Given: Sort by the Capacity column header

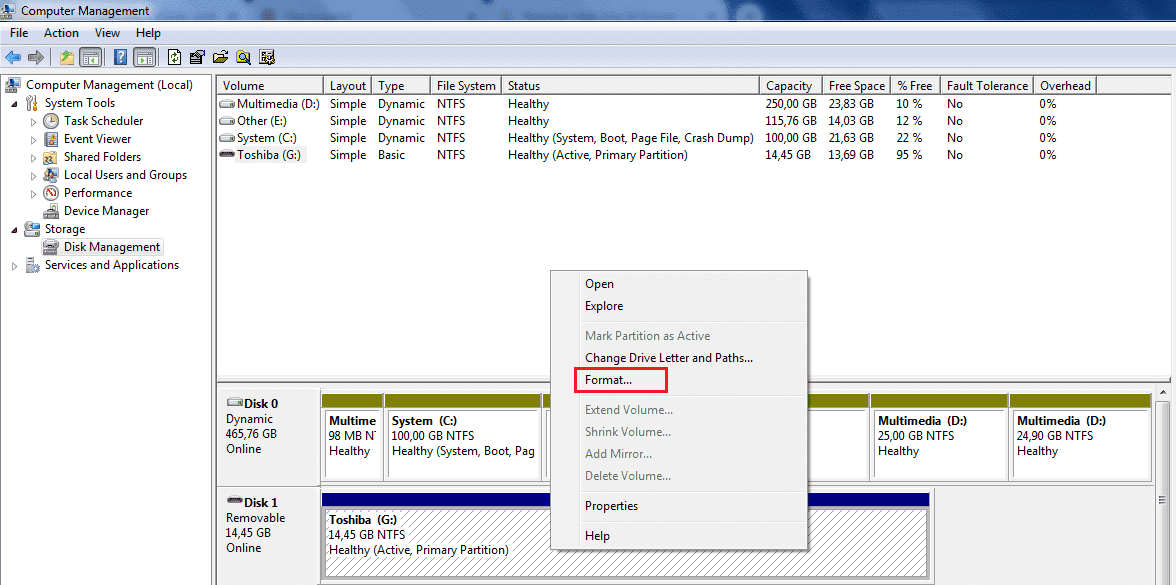Looking at the screenshot, I should point(790,86).
